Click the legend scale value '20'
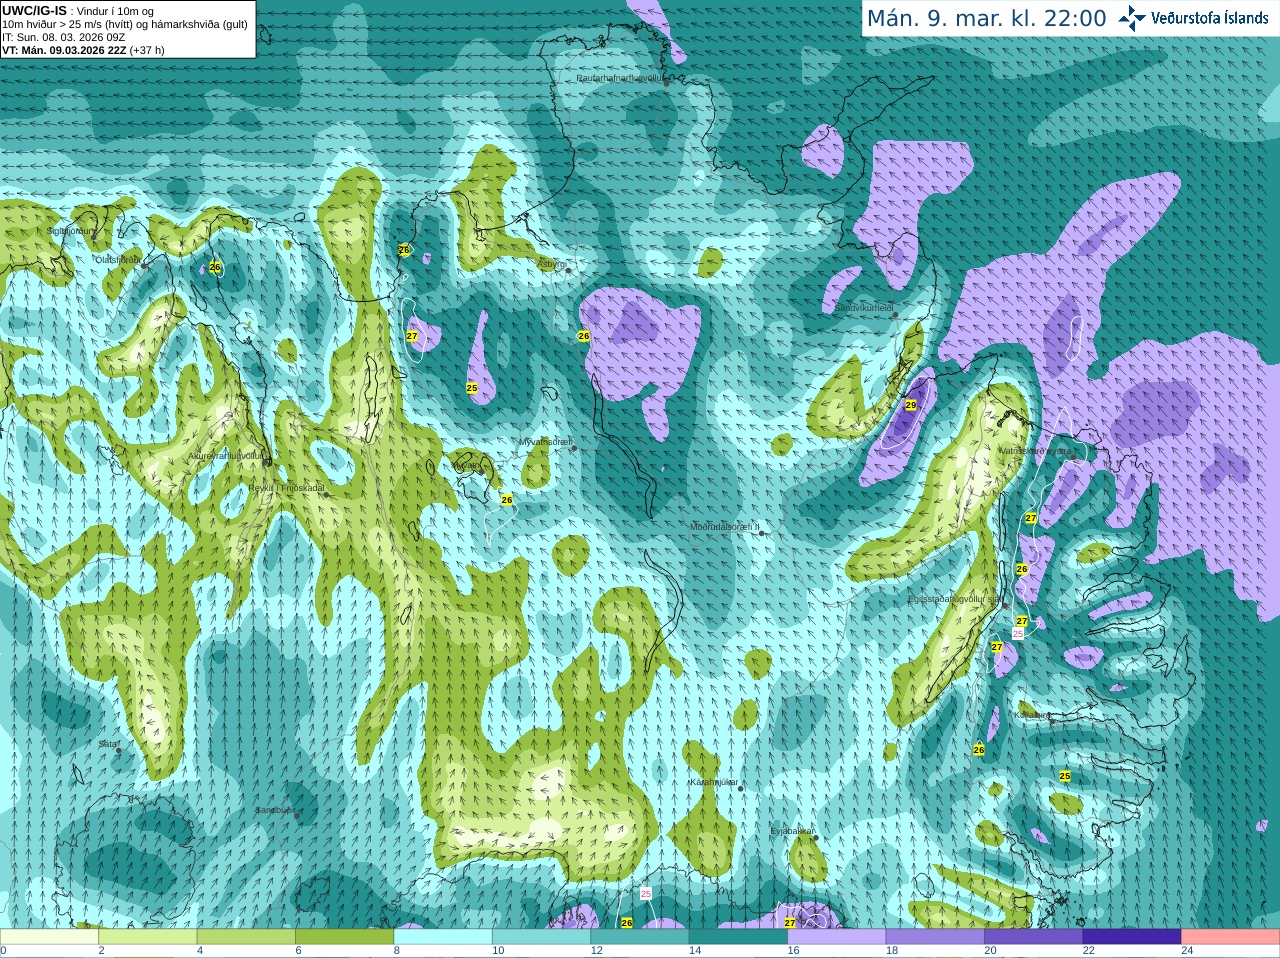1280x958 pixels. 990,951
